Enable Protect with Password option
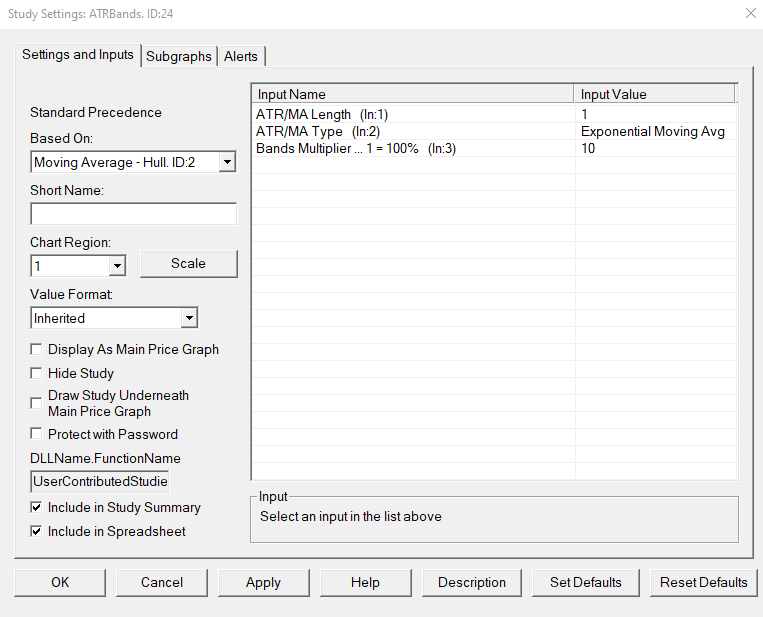 coord(37,434)
